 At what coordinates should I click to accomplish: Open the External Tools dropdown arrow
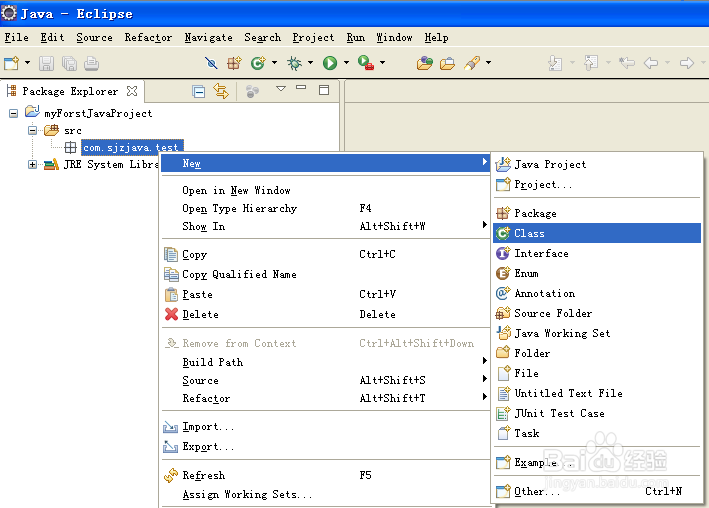click(x=383, y=63)
